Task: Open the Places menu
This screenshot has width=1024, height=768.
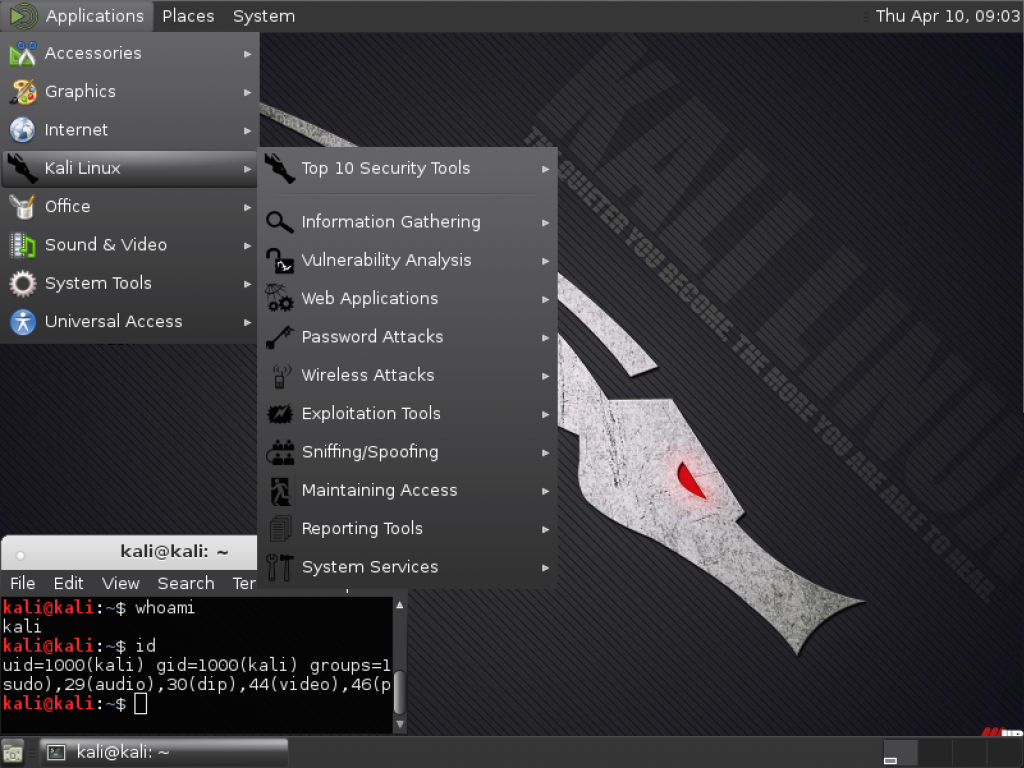Action: 186,15
